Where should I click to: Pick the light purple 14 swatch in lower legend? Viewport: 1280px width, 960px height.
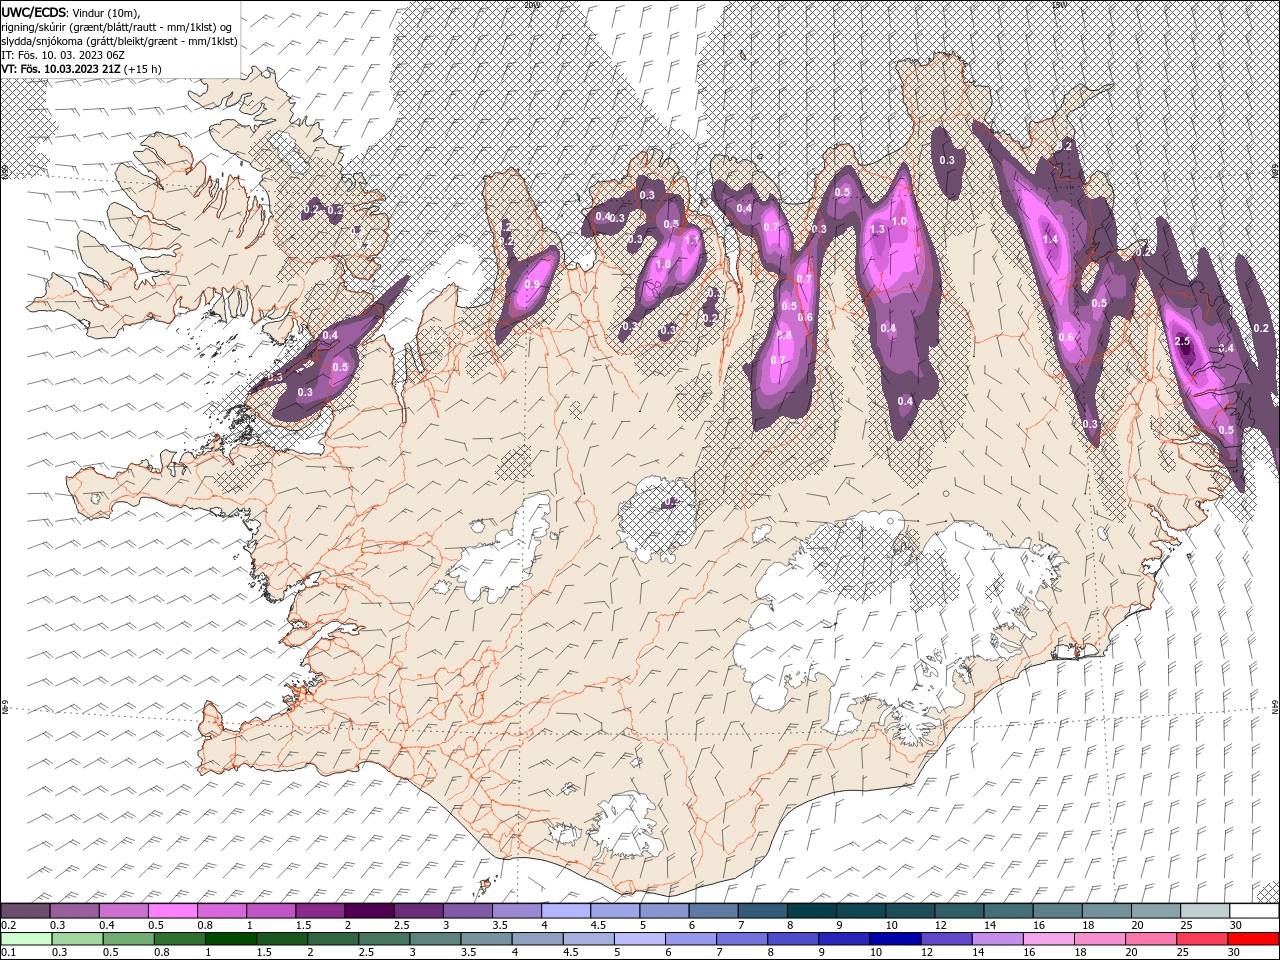[x=997, y=938]
